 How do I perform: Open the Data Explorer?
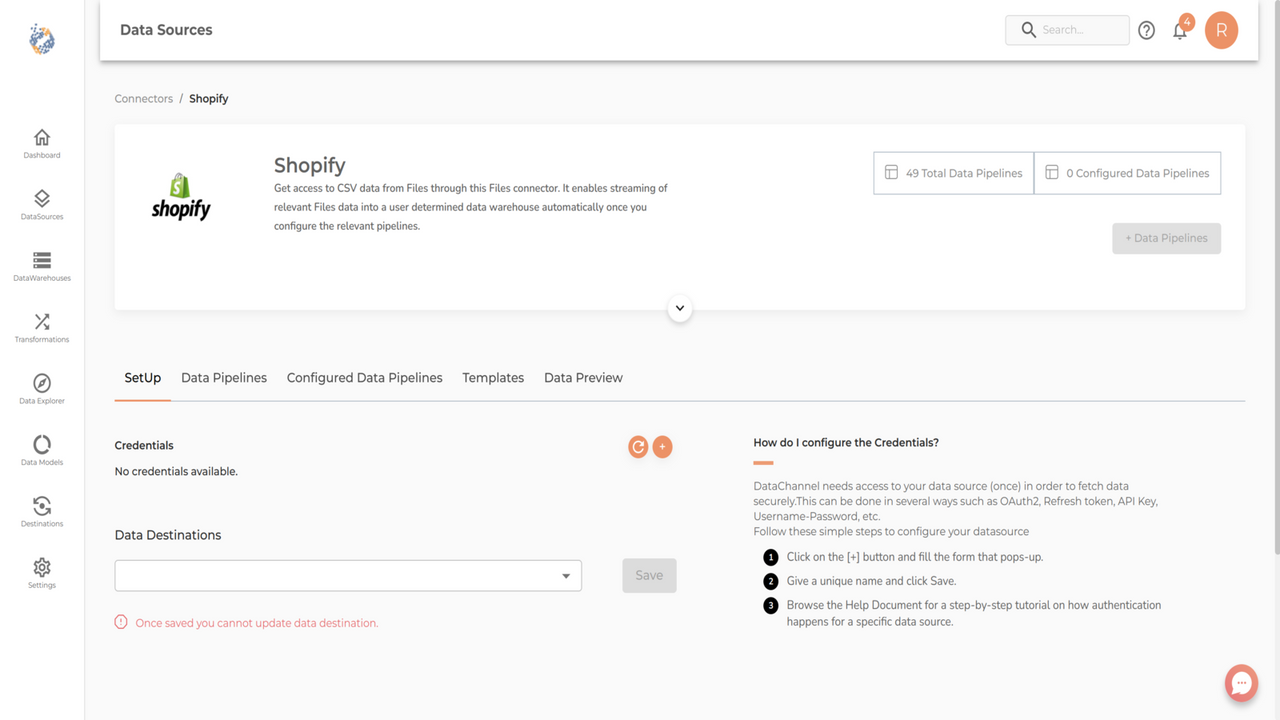[x=41, y=388]
